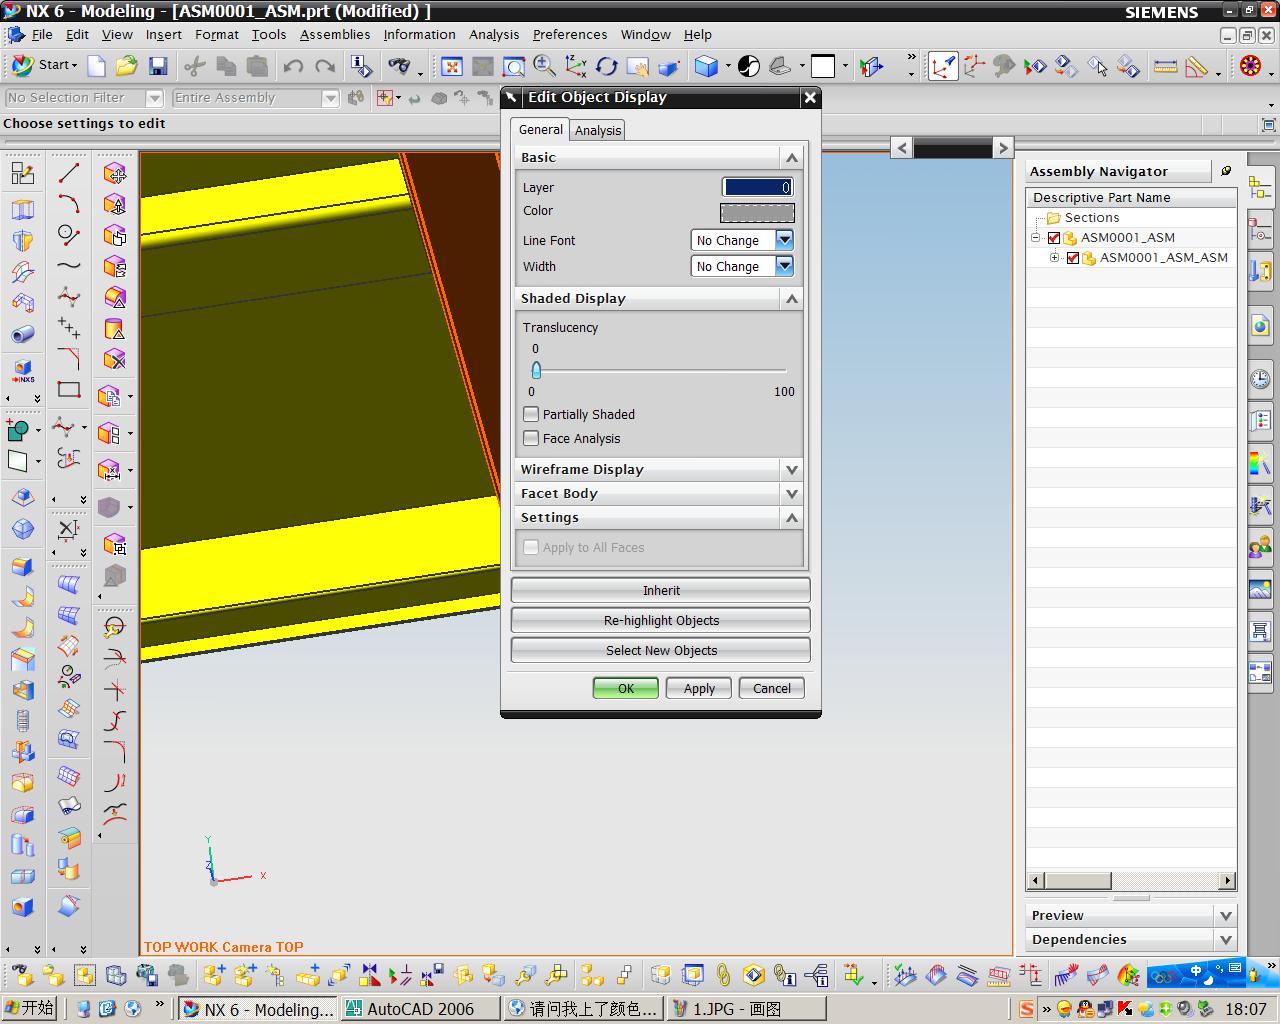Enable the Face Analysis checkbox
Image resolution: width=1280 pixels, height=1024 pixels.
pyautogui.click(x=531, y=438)
